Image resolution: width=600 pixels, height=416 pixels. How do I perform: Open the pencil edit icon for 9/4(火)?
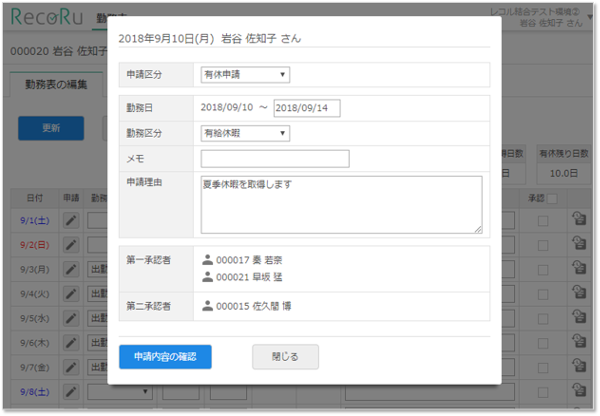(x=71, y=294)
